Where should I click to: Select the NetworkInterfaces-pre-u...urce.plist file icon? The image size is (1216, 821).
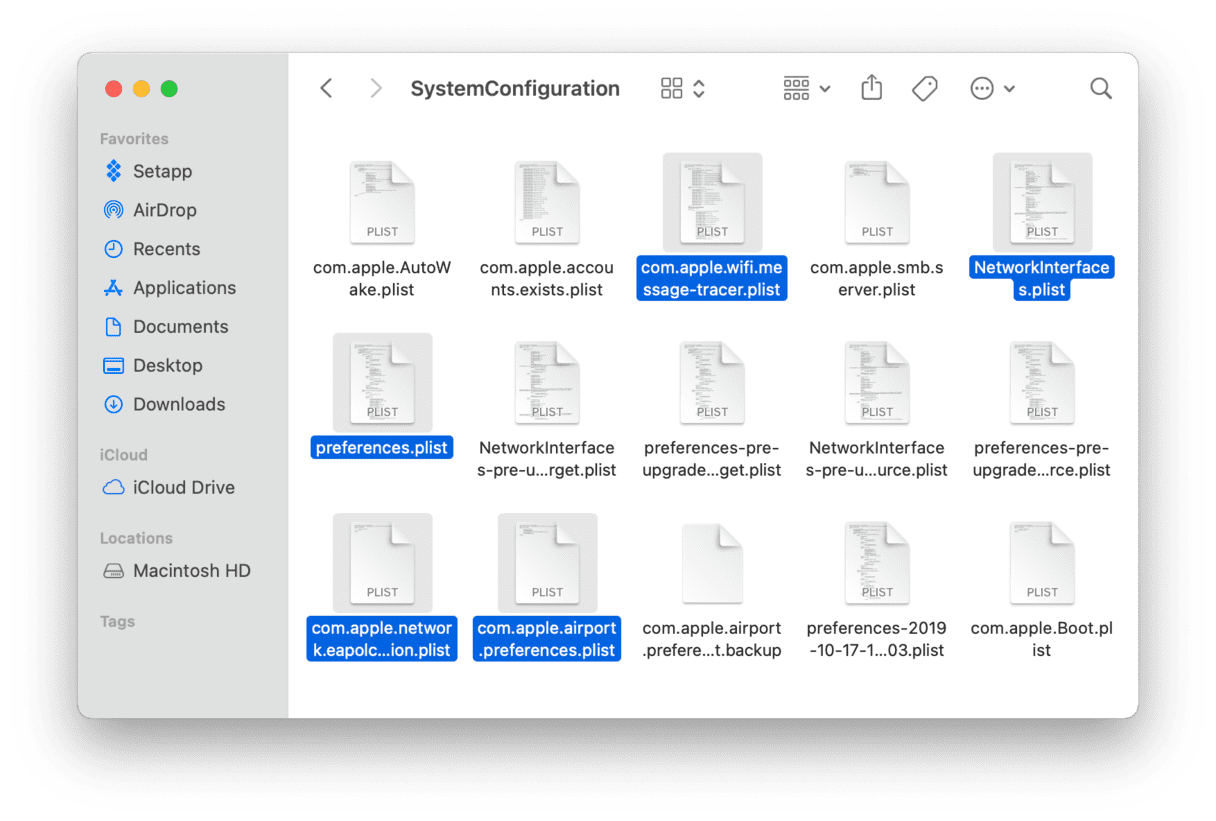click(x=877, y=382)
